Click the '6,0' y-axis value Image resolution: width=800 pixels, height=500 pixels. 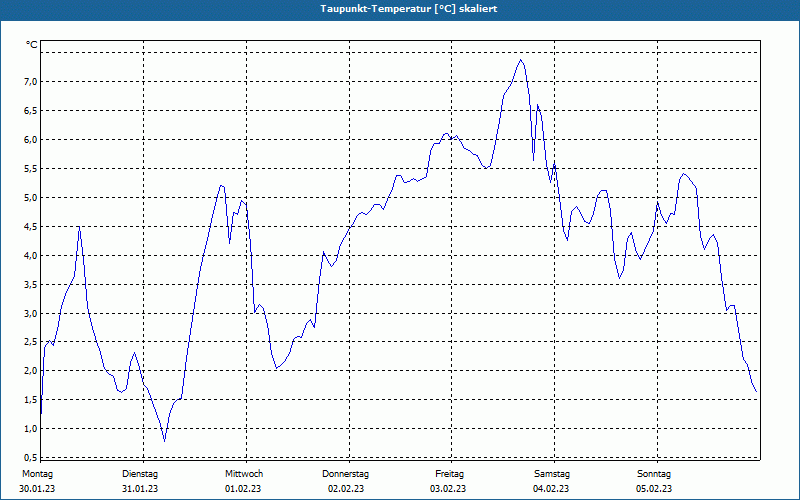tap(31, 140)
